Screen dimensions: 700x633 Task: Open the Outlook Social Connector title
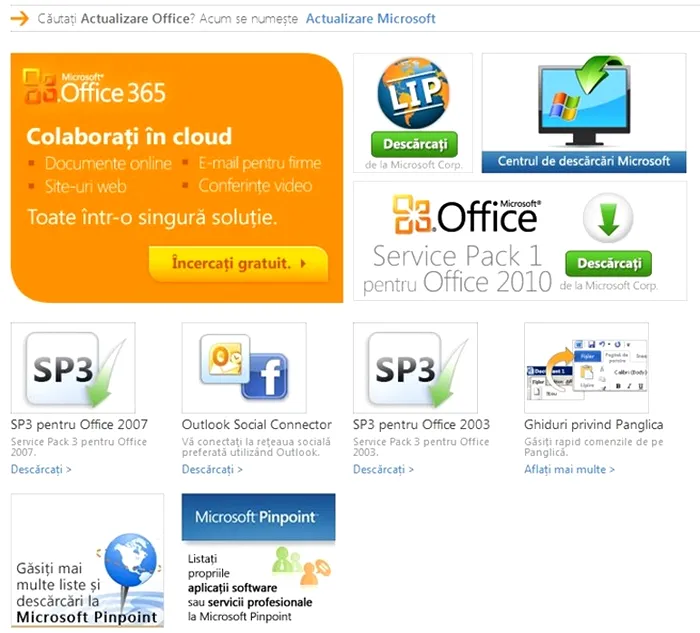point(257,425)
